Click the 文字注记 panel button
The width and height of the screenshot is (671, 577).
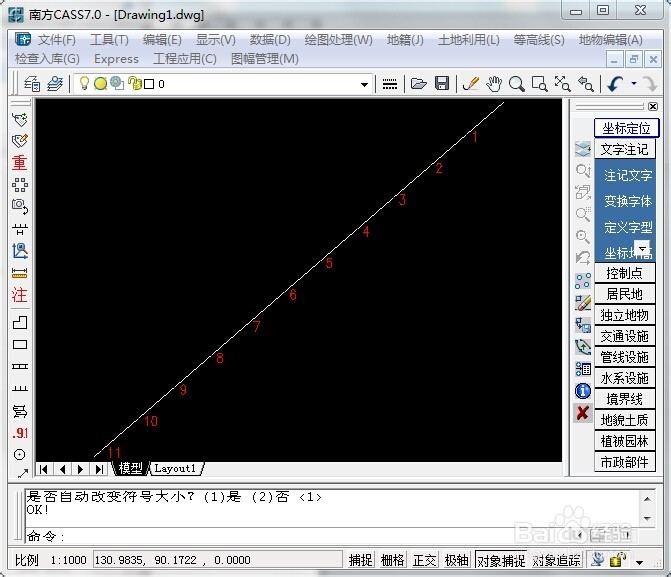[624, 149]
